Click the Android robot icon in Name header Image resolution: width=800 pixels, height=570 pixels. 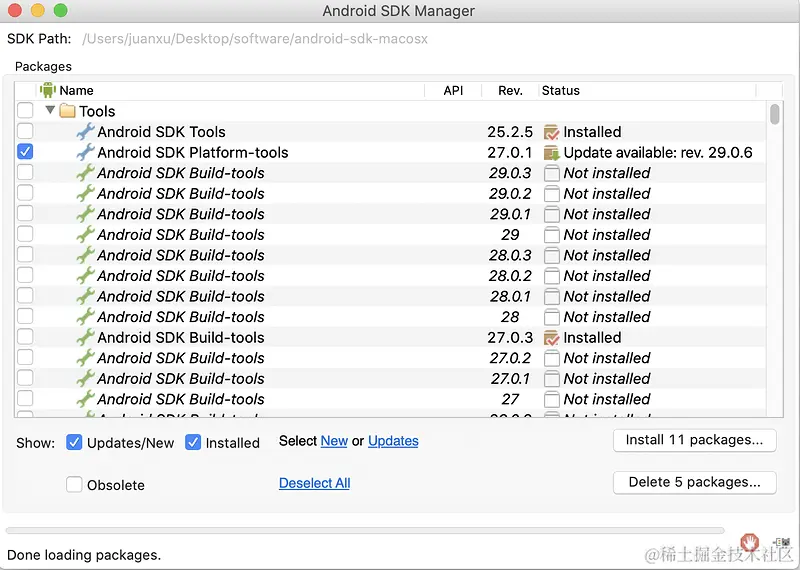47,90
